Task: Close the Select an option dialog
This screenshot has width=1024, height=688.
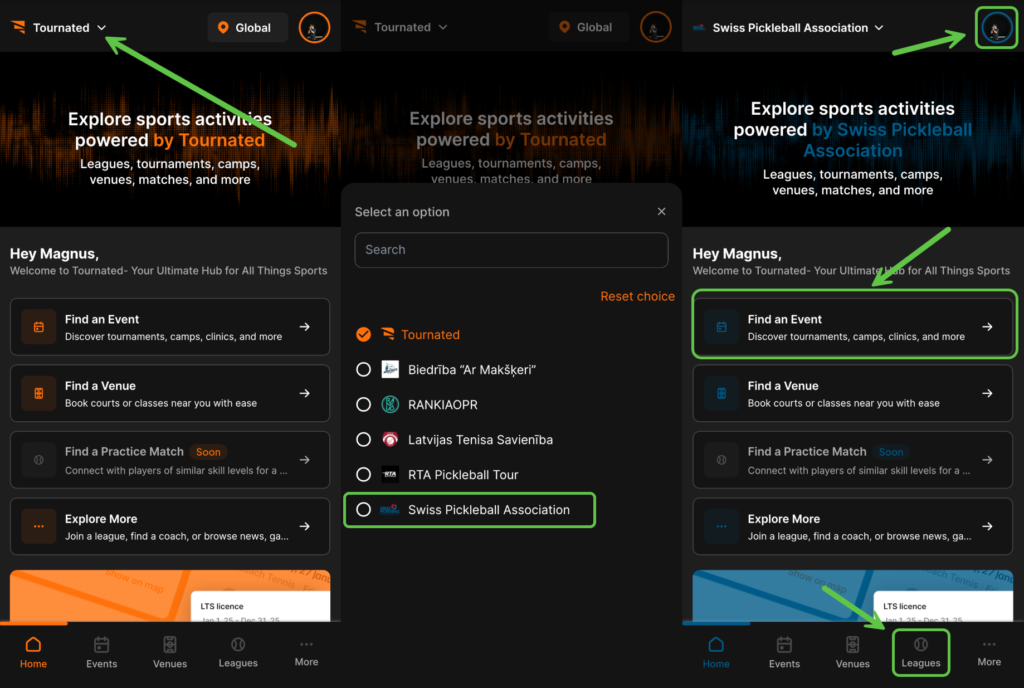Action: [x=662, y=211]
